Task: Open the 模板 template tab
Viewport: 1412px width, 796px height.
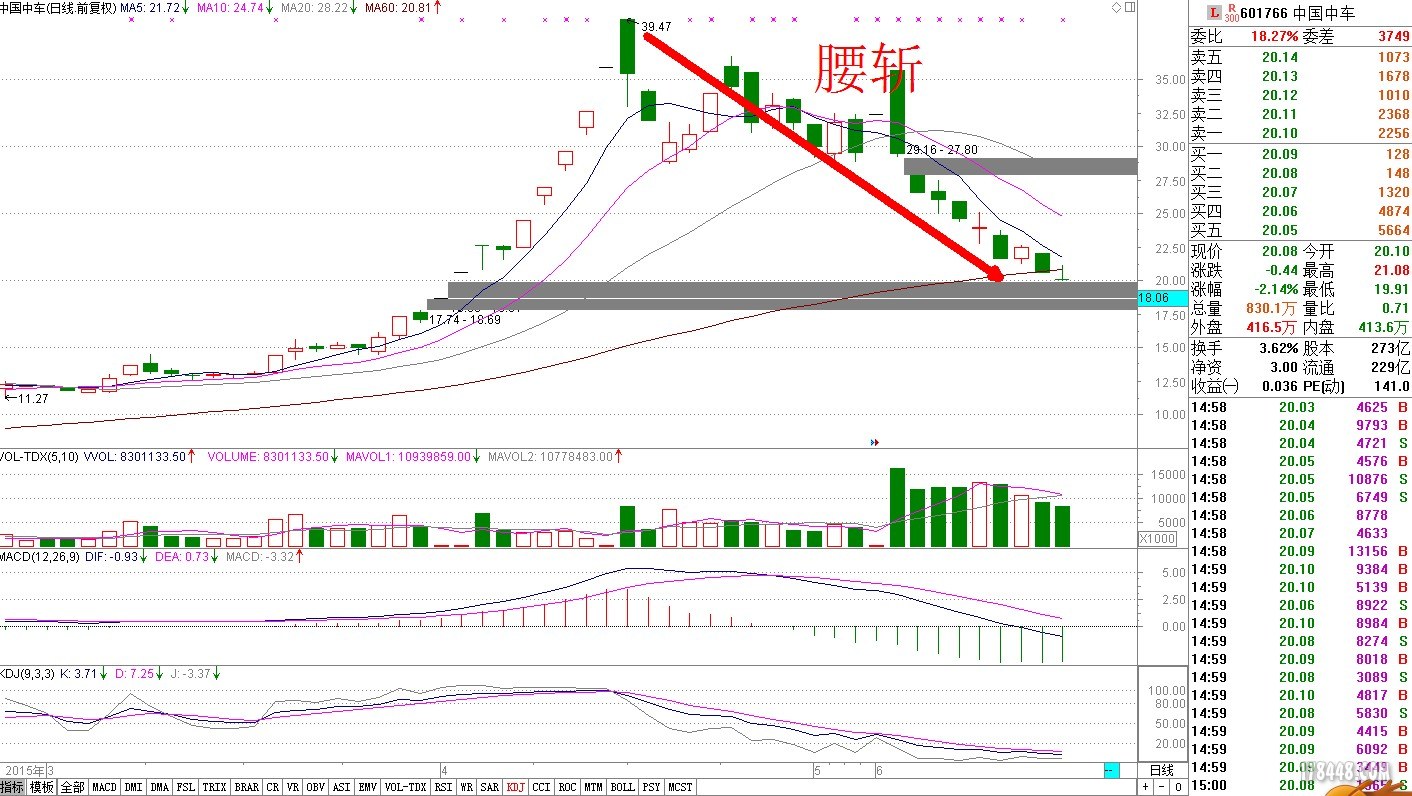Action: click(42, 787)
